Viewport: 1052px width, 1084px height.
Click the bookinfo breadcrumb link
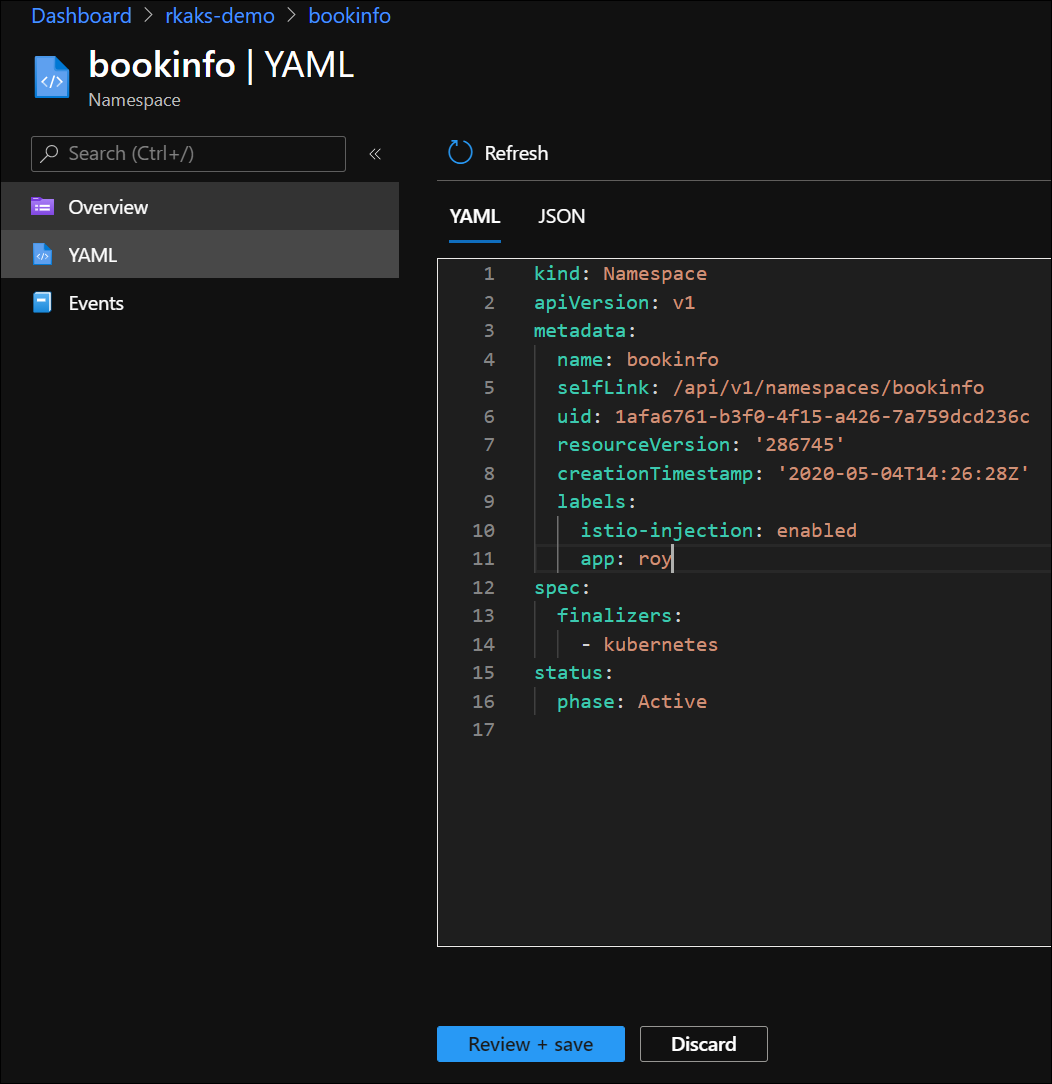[x=349, y=16]
